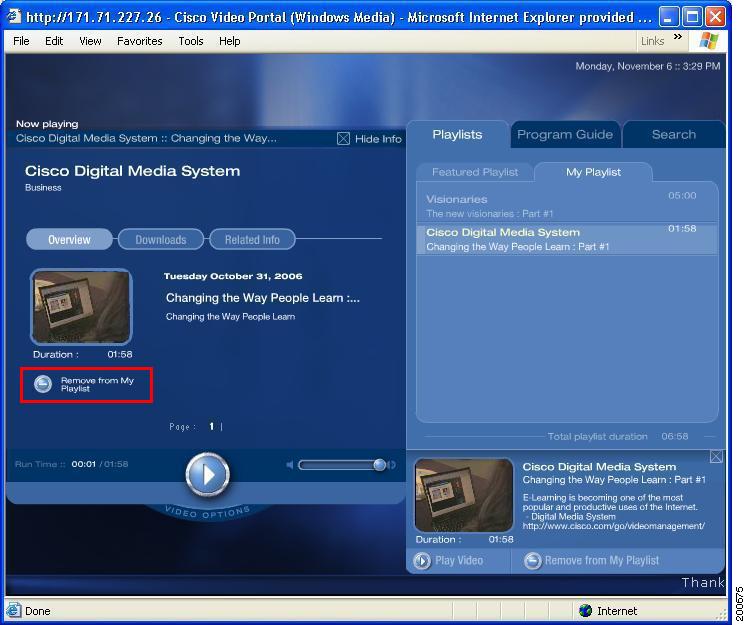Image resolution: width=745 pixels, height=625 pixels.
Task: Click the Play Video icon in details panel
Action: click(422, 561)
